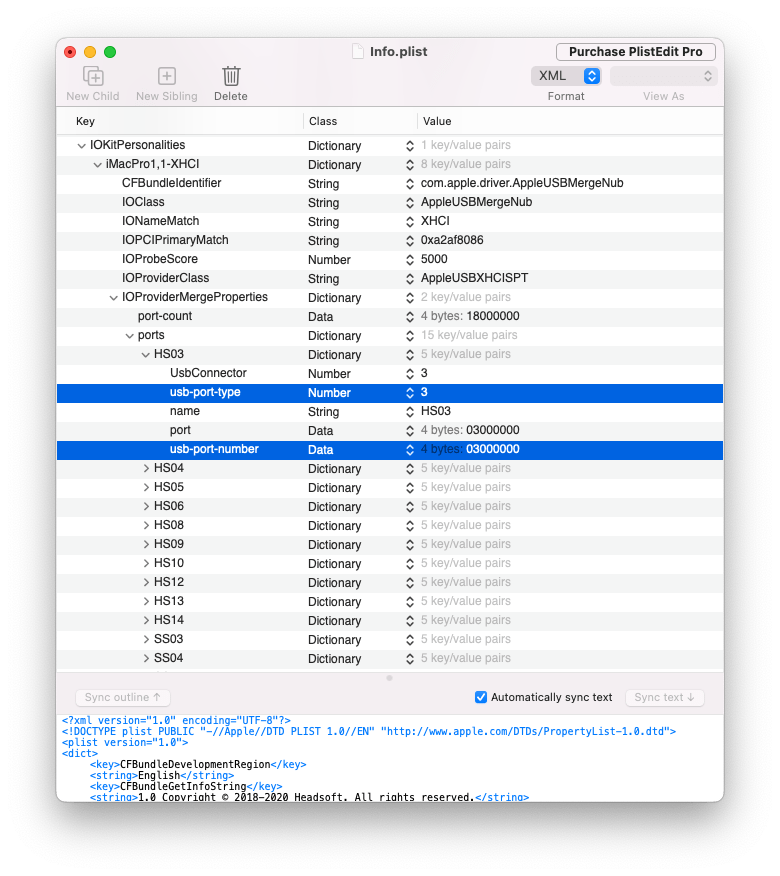
Task: Click the New Child toolbar icon
Action: (x=93, y=76)
